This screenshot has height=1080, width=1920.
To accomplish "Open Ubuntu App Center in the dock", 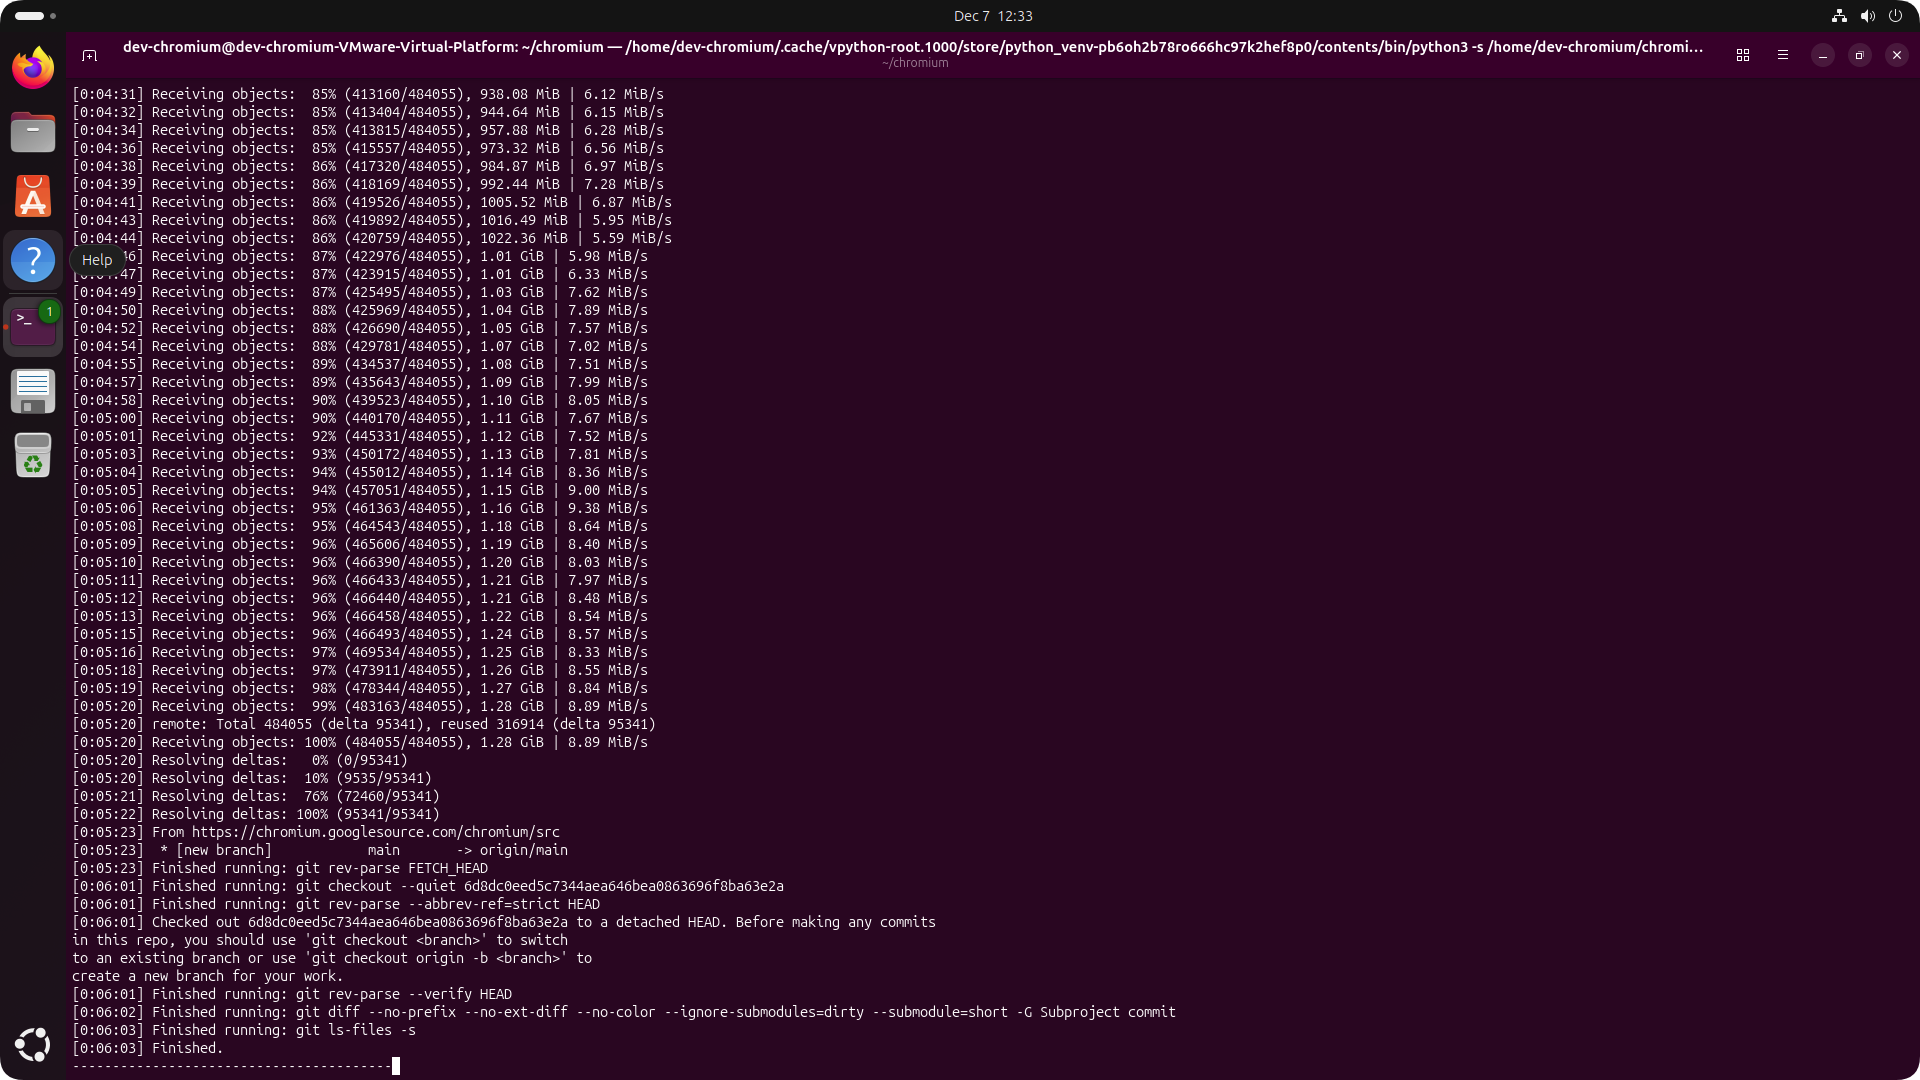I will click(x=33, y=196).
